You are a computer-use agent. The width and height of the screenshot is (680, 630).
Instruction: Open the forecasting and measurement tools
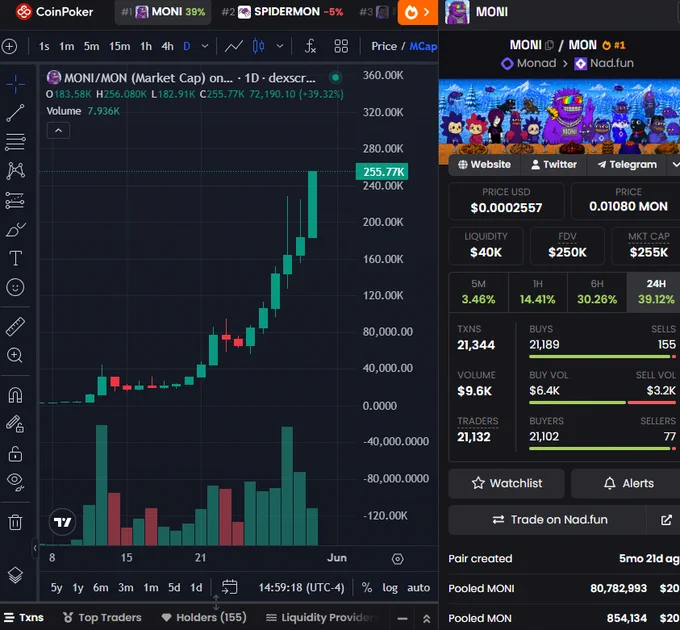point(16,200)
